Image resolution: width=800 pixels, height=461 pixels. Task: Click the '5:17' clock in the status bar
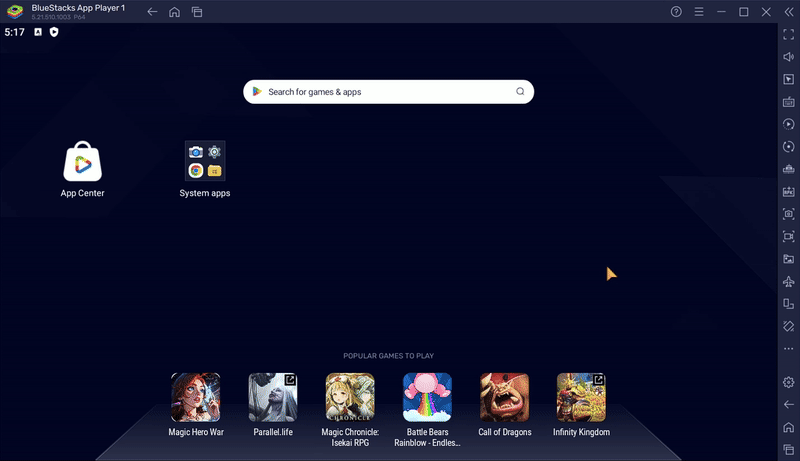click(x=14, y=32)
